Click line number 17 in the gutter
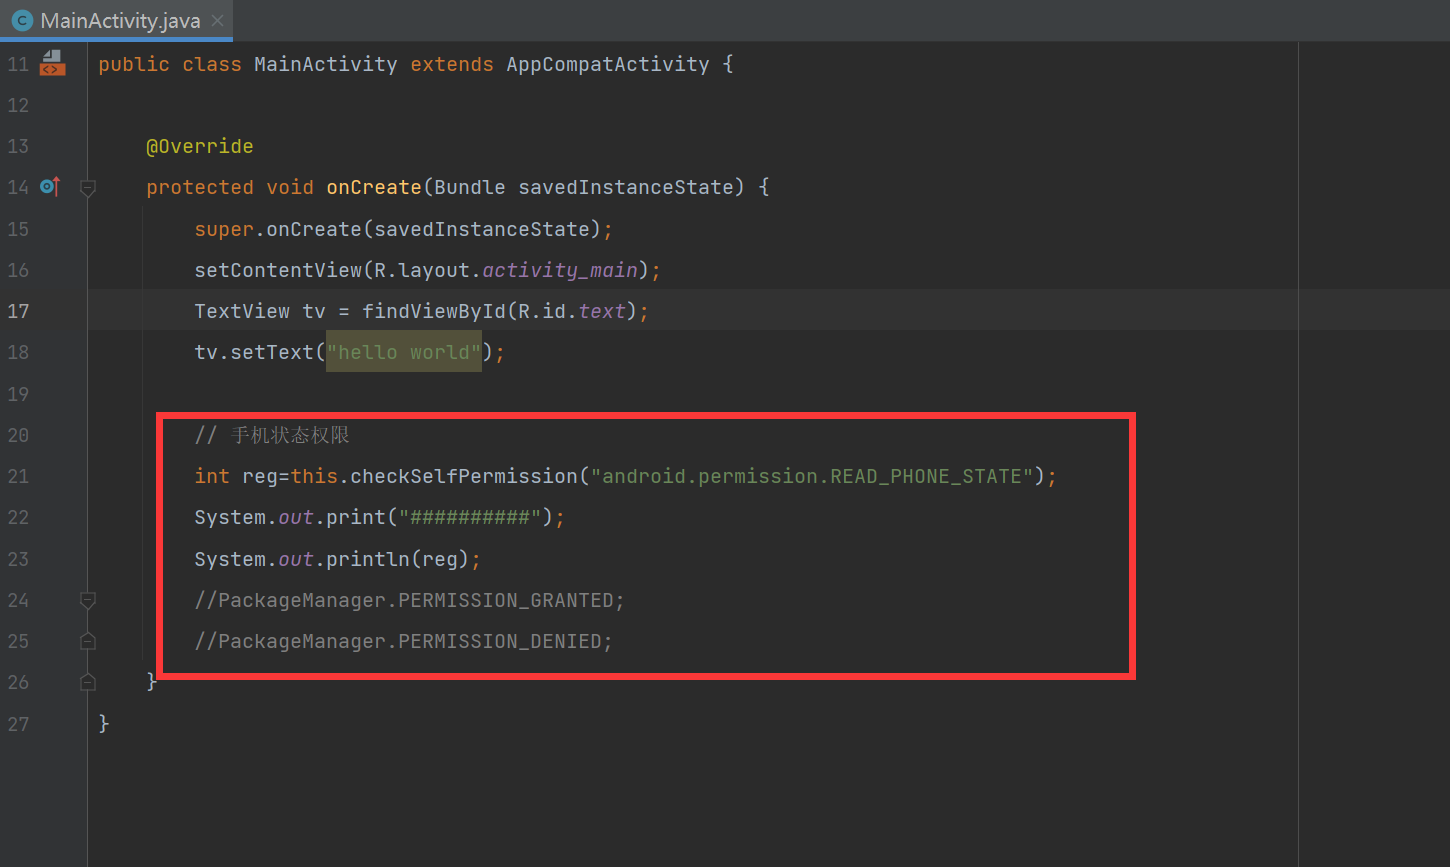This screenshot has width=1450, height=867. [18, 311]
